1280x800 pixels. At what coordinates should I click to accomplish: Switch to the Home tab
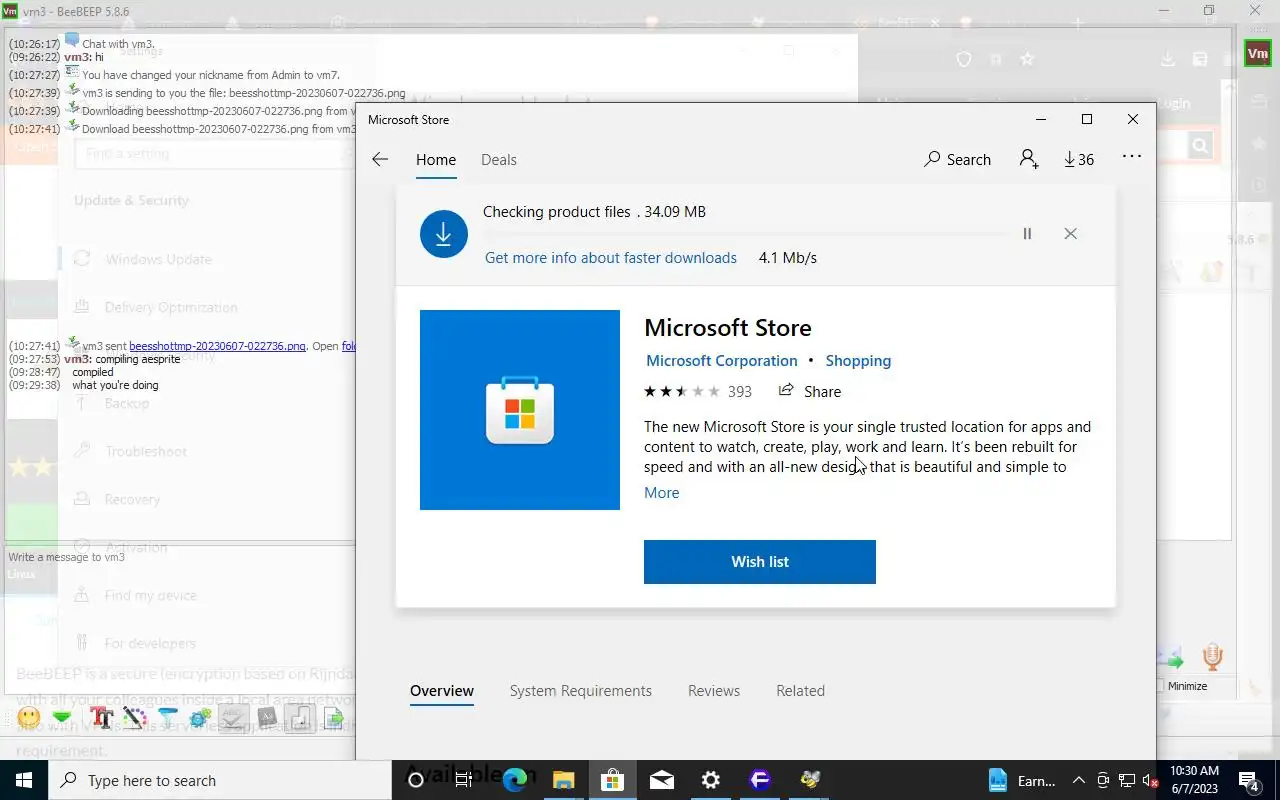pyautogui.click(x=436, y=159)
